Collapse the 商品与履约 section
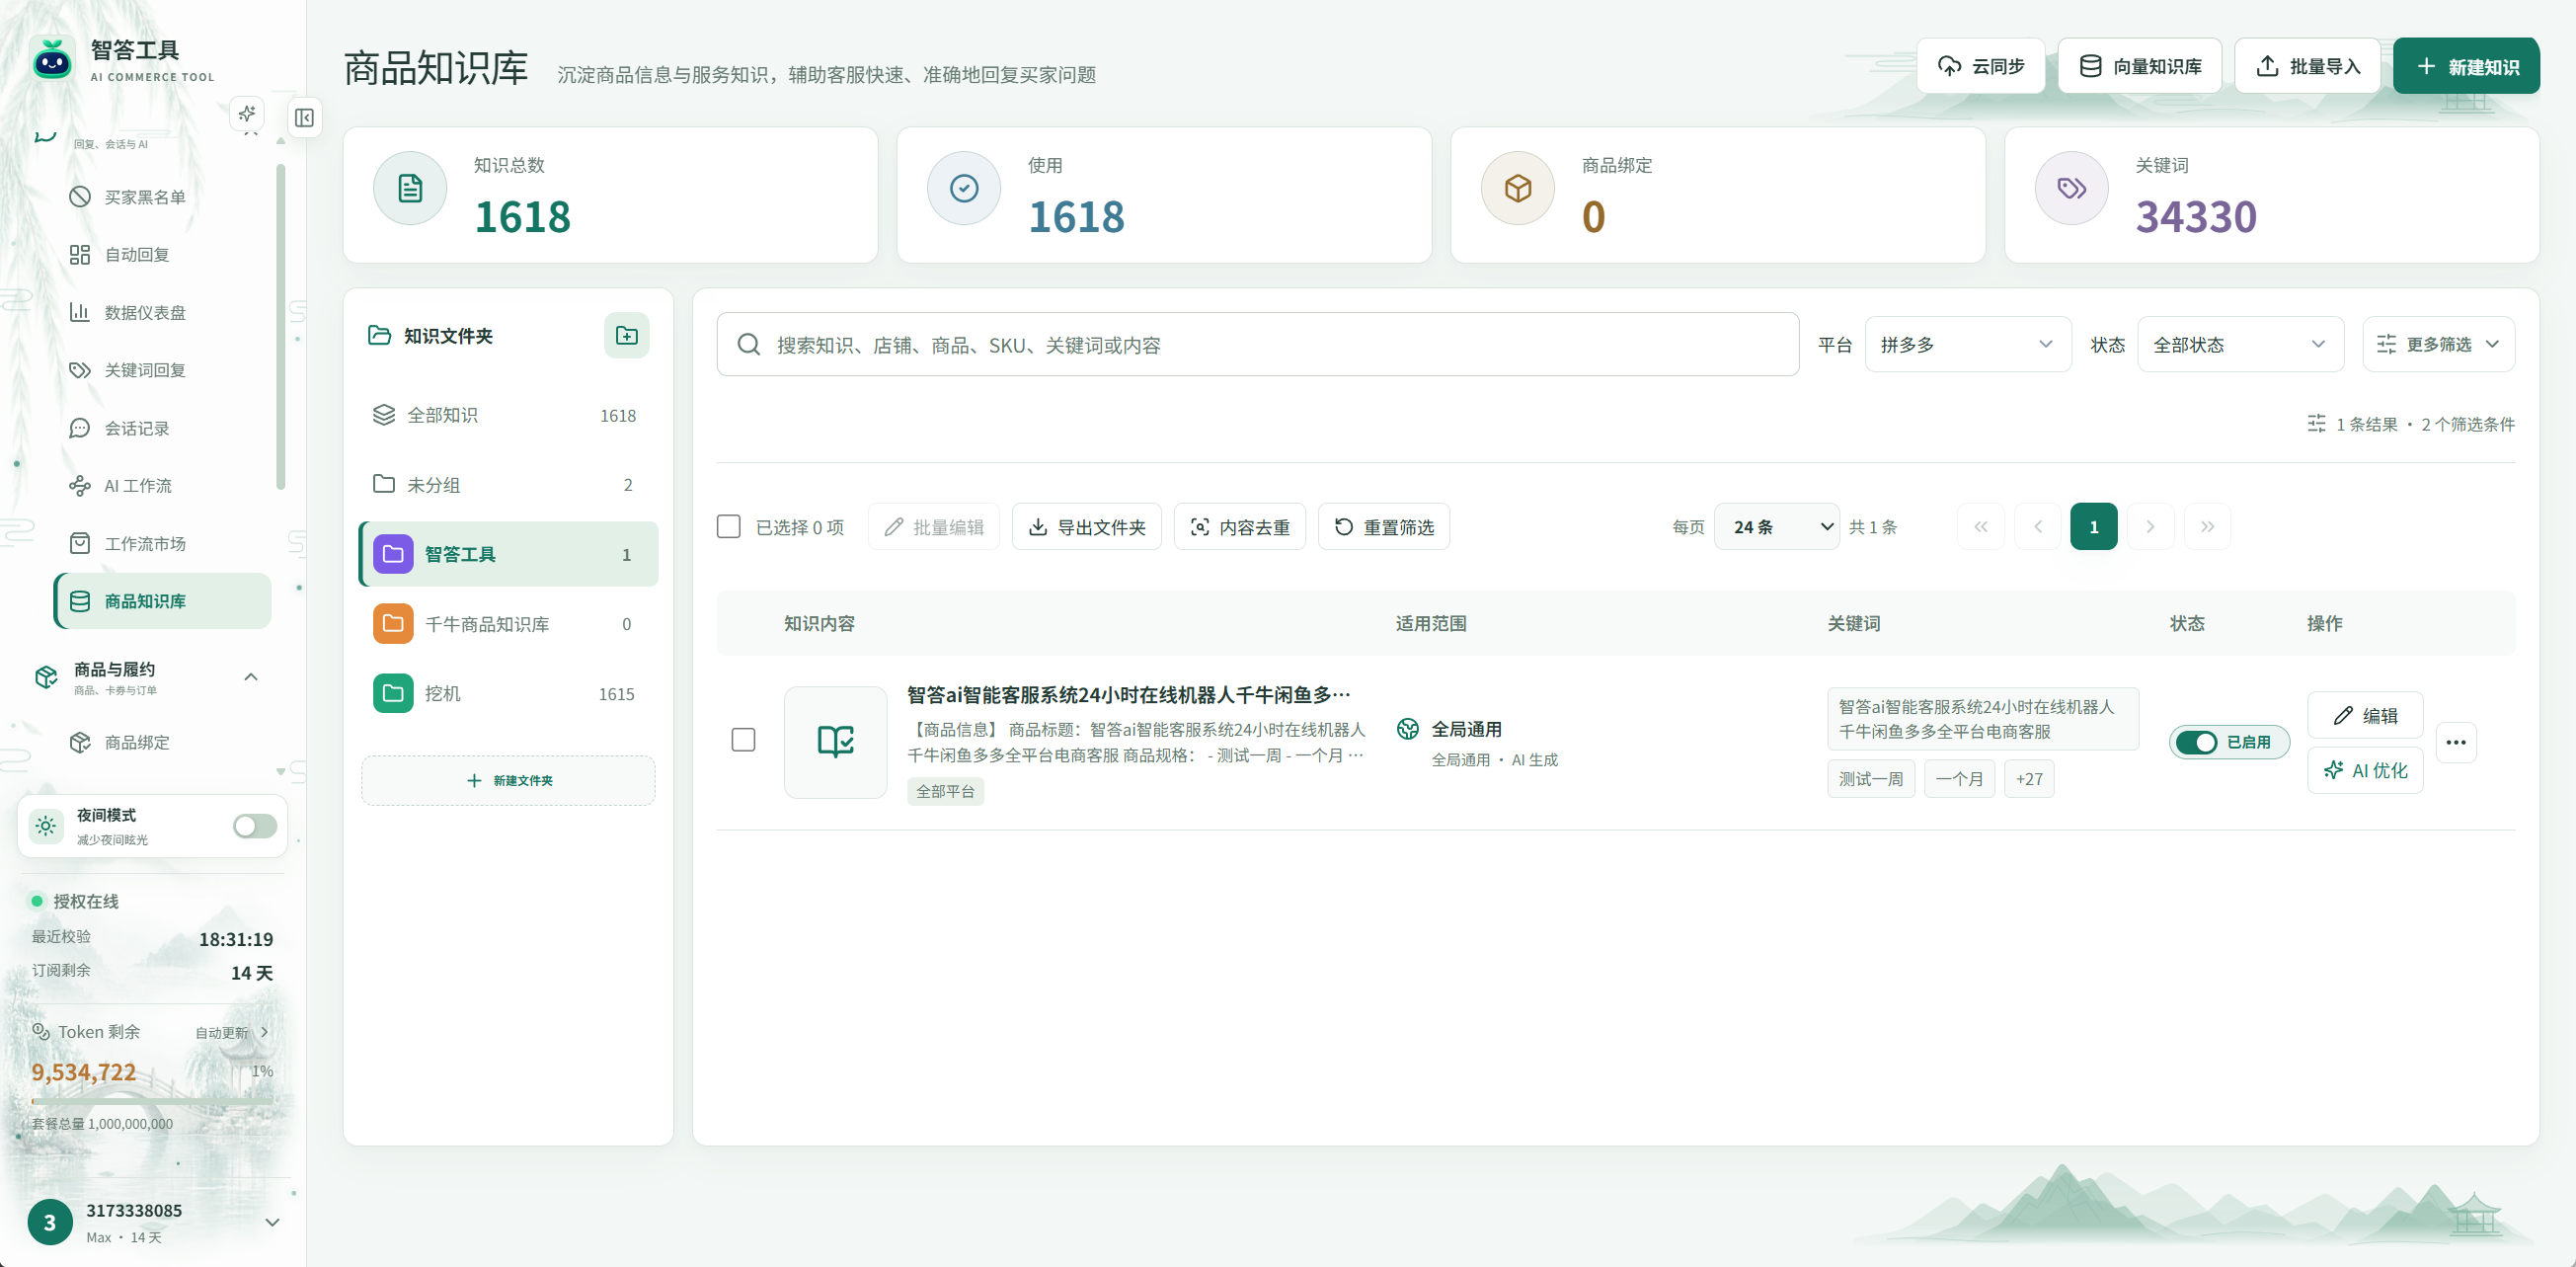The width and height of the screenshot is (2576, 1267). pyautogui.click(x=251, y=677)
